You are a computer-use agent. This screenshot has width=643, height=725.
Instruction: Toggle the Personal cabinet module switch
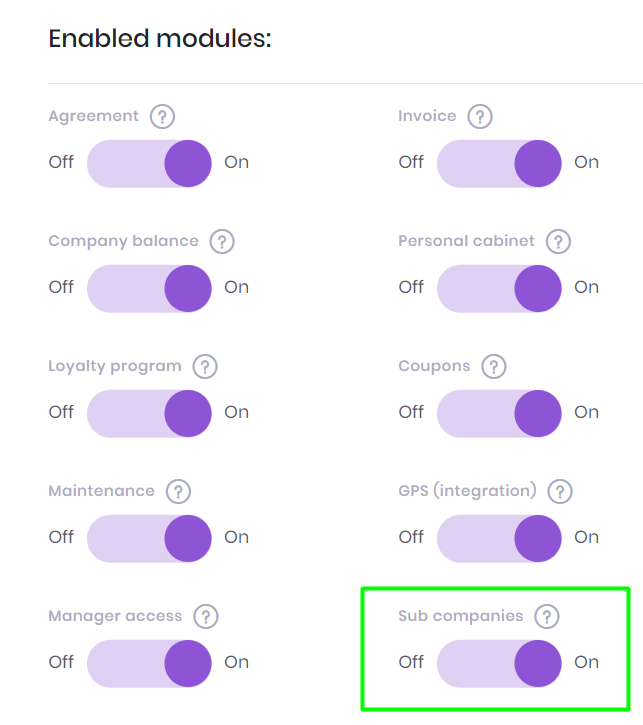click(x=499, y=288)
